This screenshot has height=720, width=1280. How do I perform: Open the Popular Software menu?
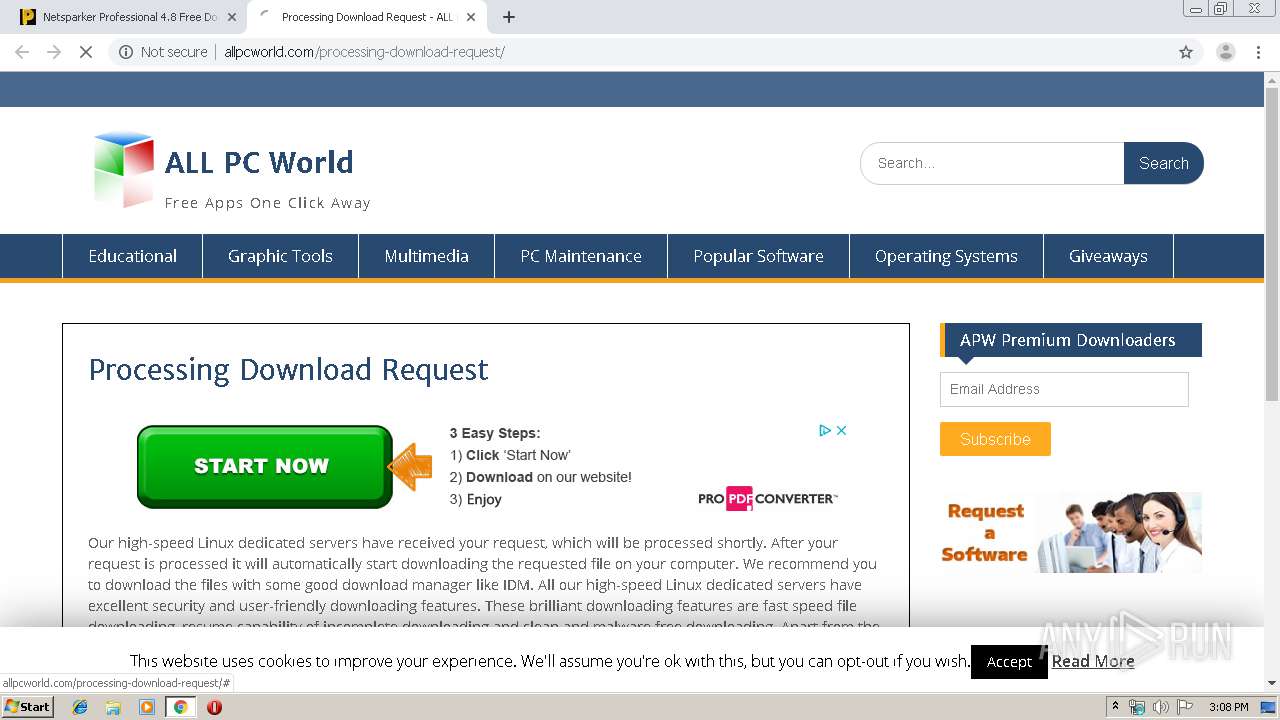point(758,256)
